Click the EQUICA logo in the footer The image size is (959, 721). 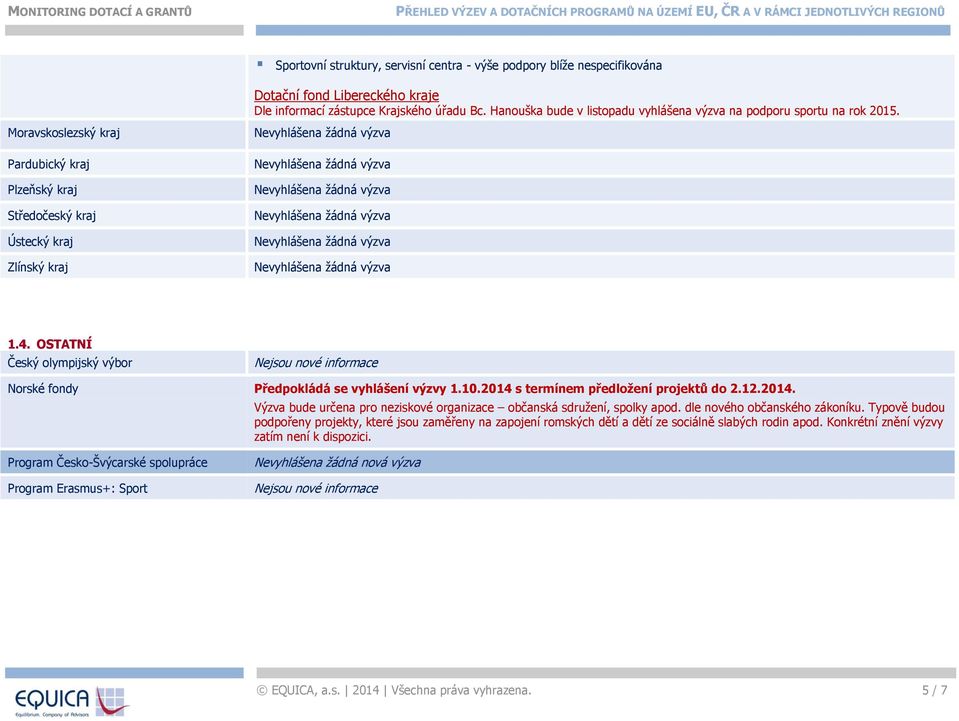pyautogui.click(x=72, y=701)
